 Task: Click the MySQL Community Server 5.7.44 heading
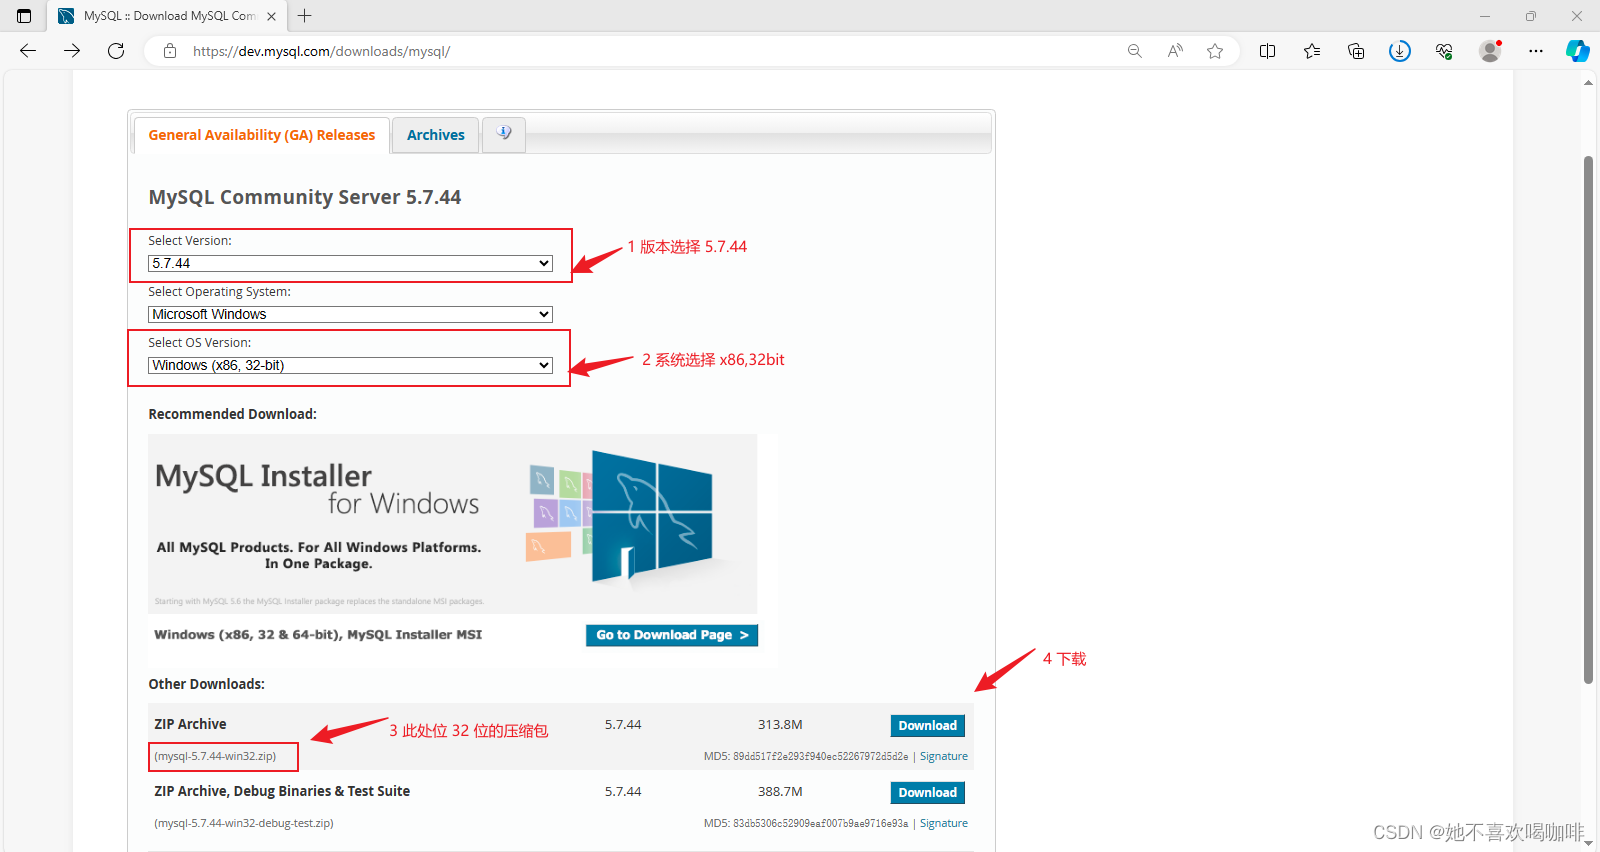point(305,197)
